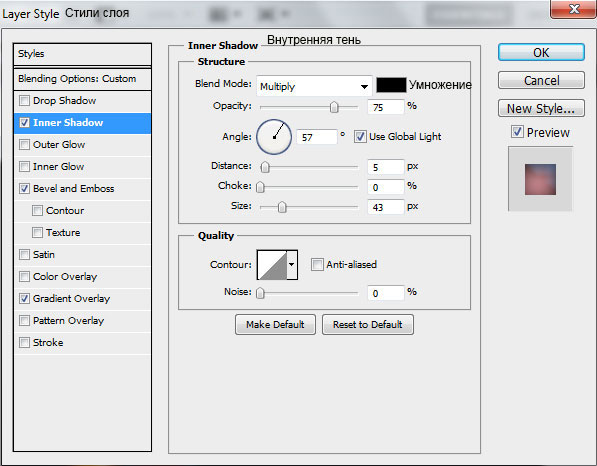Enable the Texture sub-option checkbox
This screenshot has height=466, width=597.
37,232
